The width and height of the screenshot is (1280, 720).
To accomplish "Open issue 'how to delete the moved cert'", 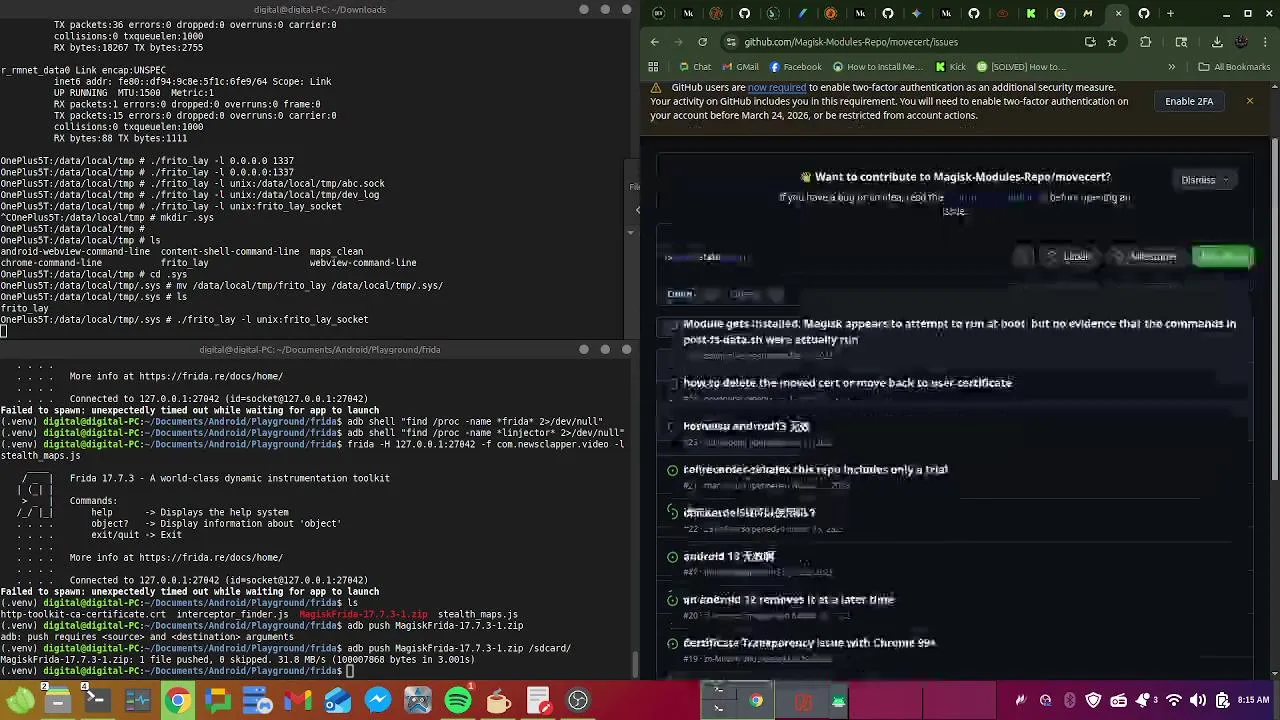I will pos(847,383).
